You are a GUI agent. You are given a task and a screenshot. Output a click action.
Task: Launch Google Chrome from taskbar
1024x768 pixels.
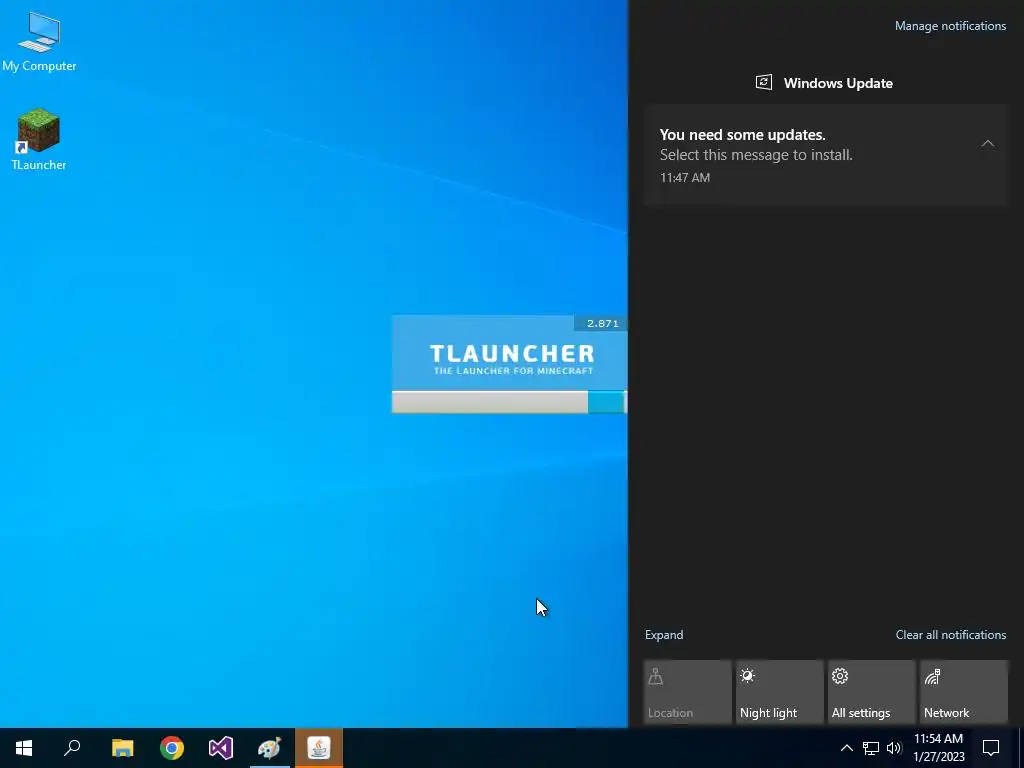(x=172, y=748)
